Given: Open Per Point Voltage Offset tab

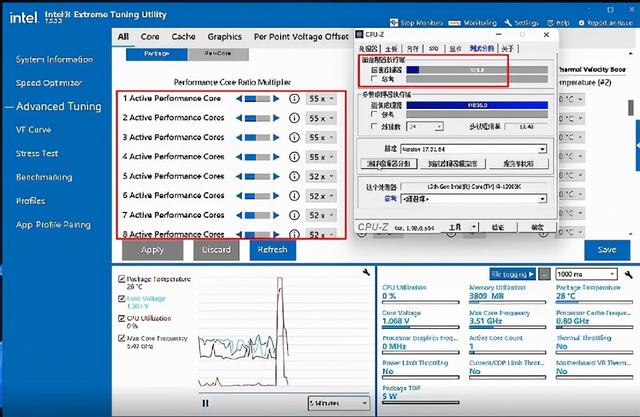Looking at the screenshot, I should (x=301, y=37).
